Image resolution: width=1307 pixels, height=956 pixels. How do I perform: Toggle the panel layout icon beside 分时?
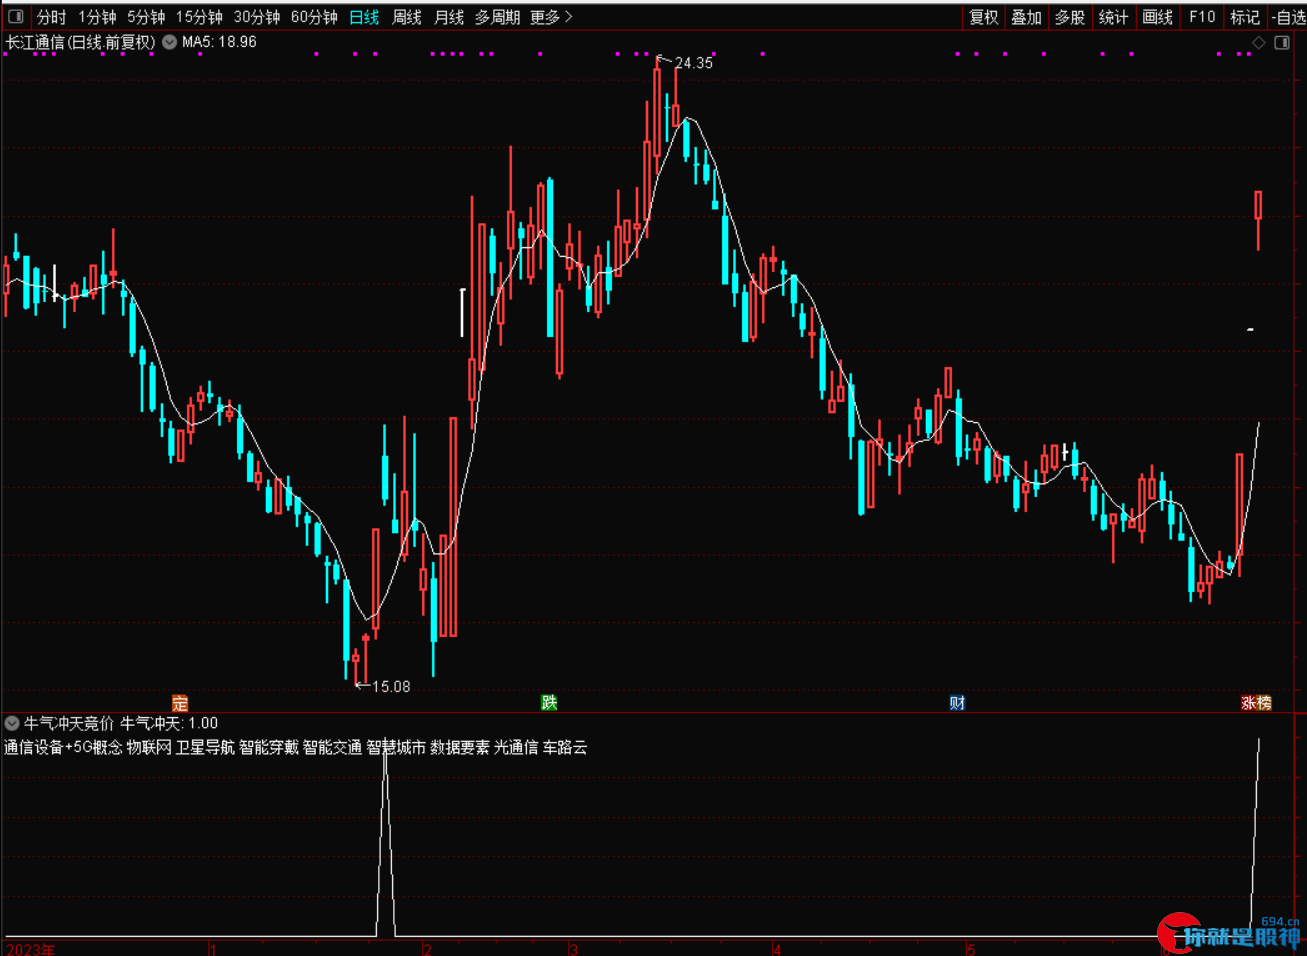[x=15, y=17]
